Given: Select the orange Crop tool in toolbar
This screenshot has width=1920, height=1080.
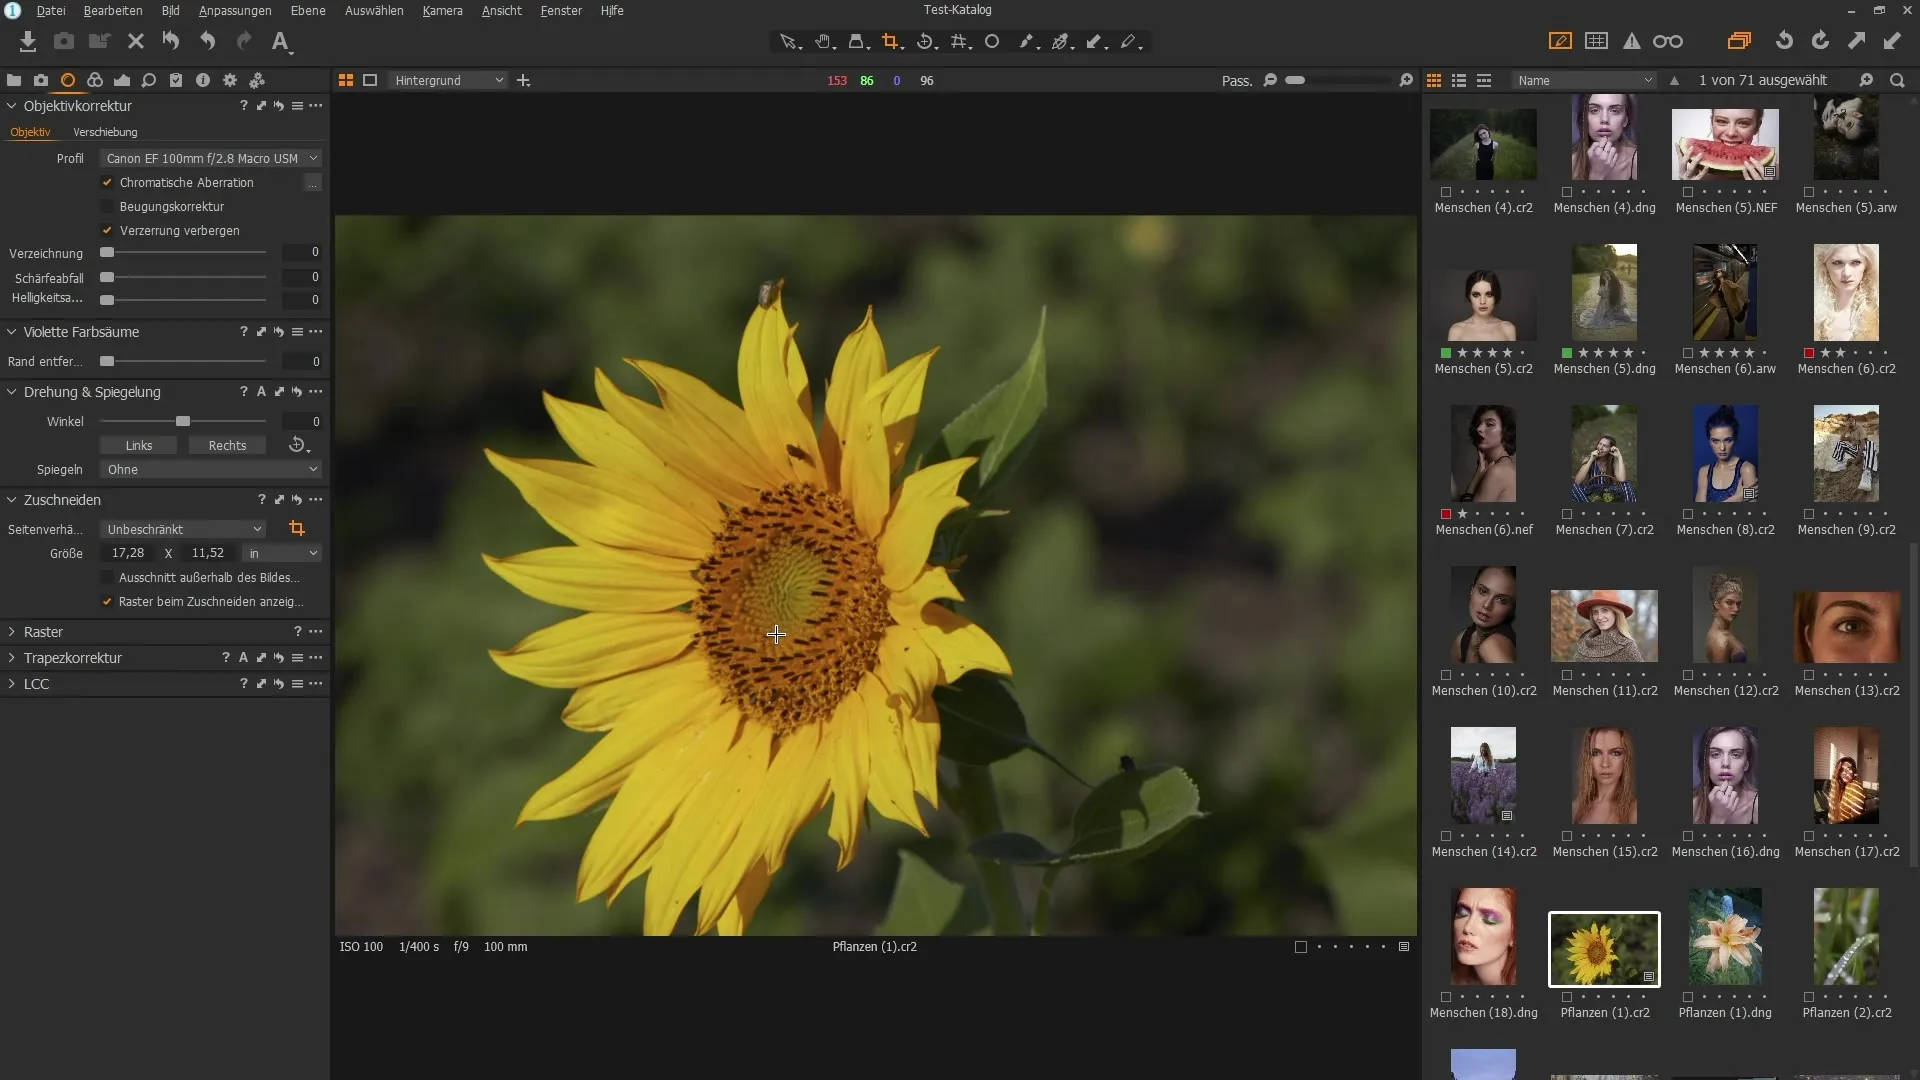Looking at the screenshot, I should 891,41.
